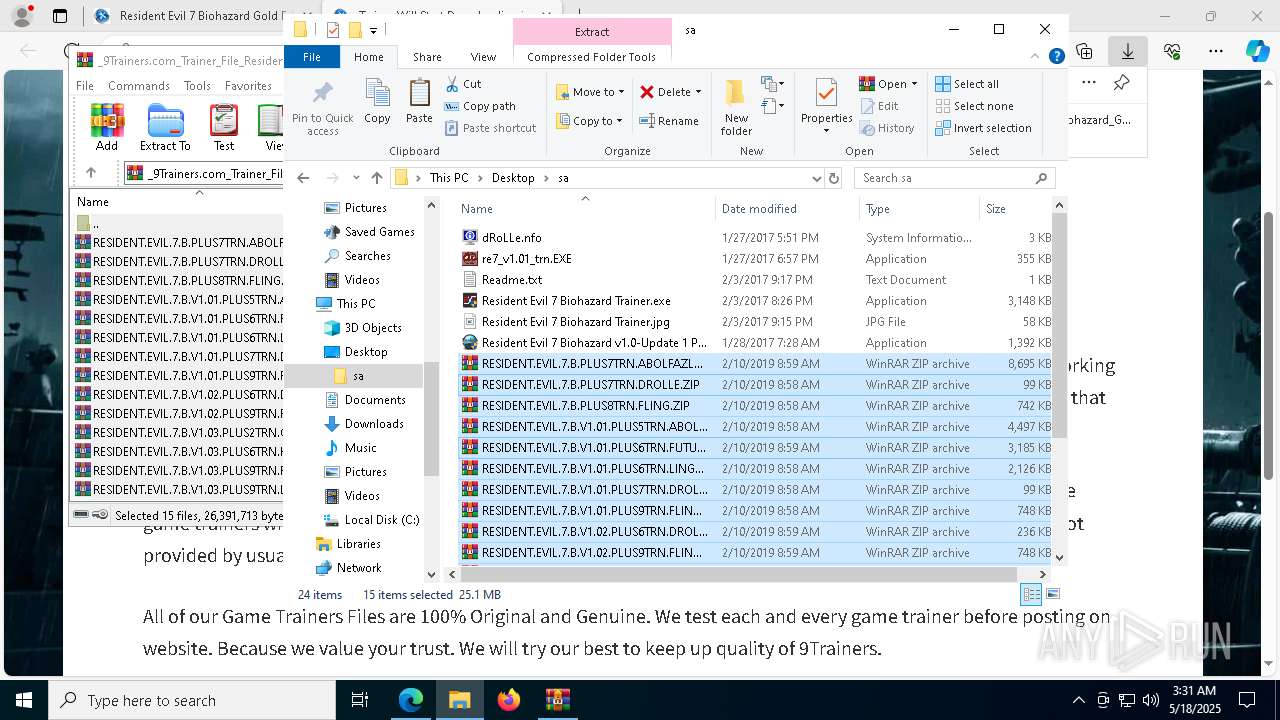Select the dRoLLe.nfo file

tap(511, 238)
